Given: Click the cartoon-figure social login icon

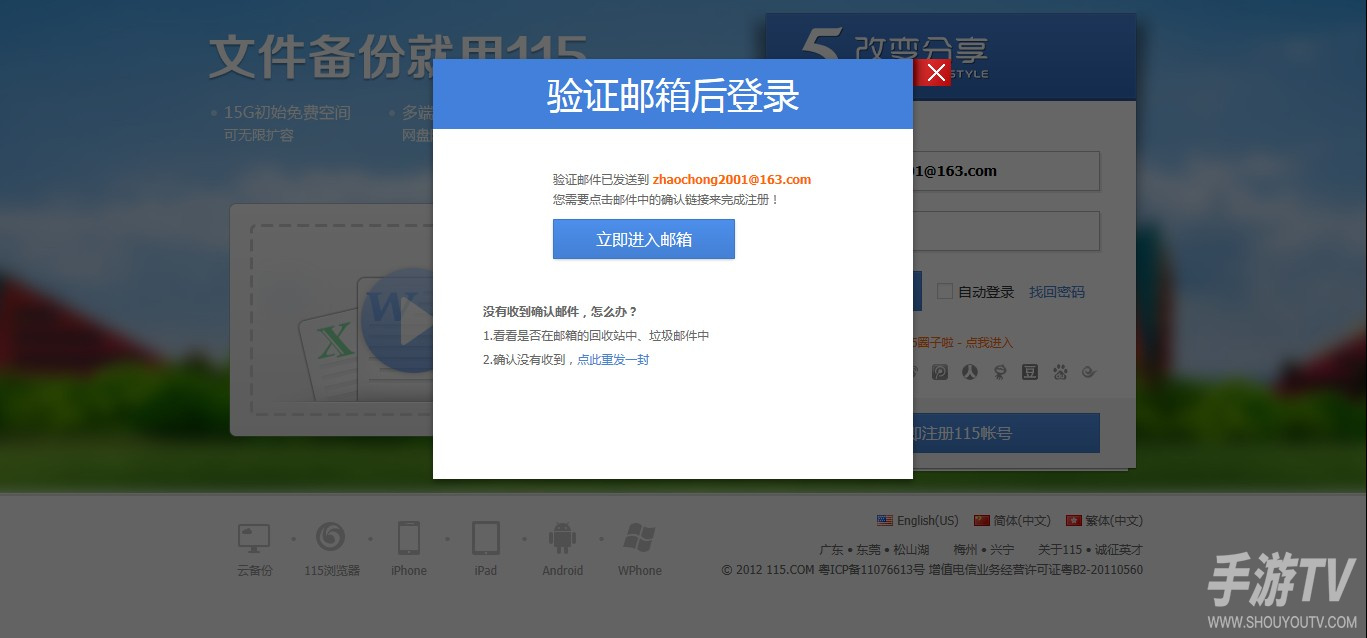Looking at the screenshot, I should click(1000, 372).
